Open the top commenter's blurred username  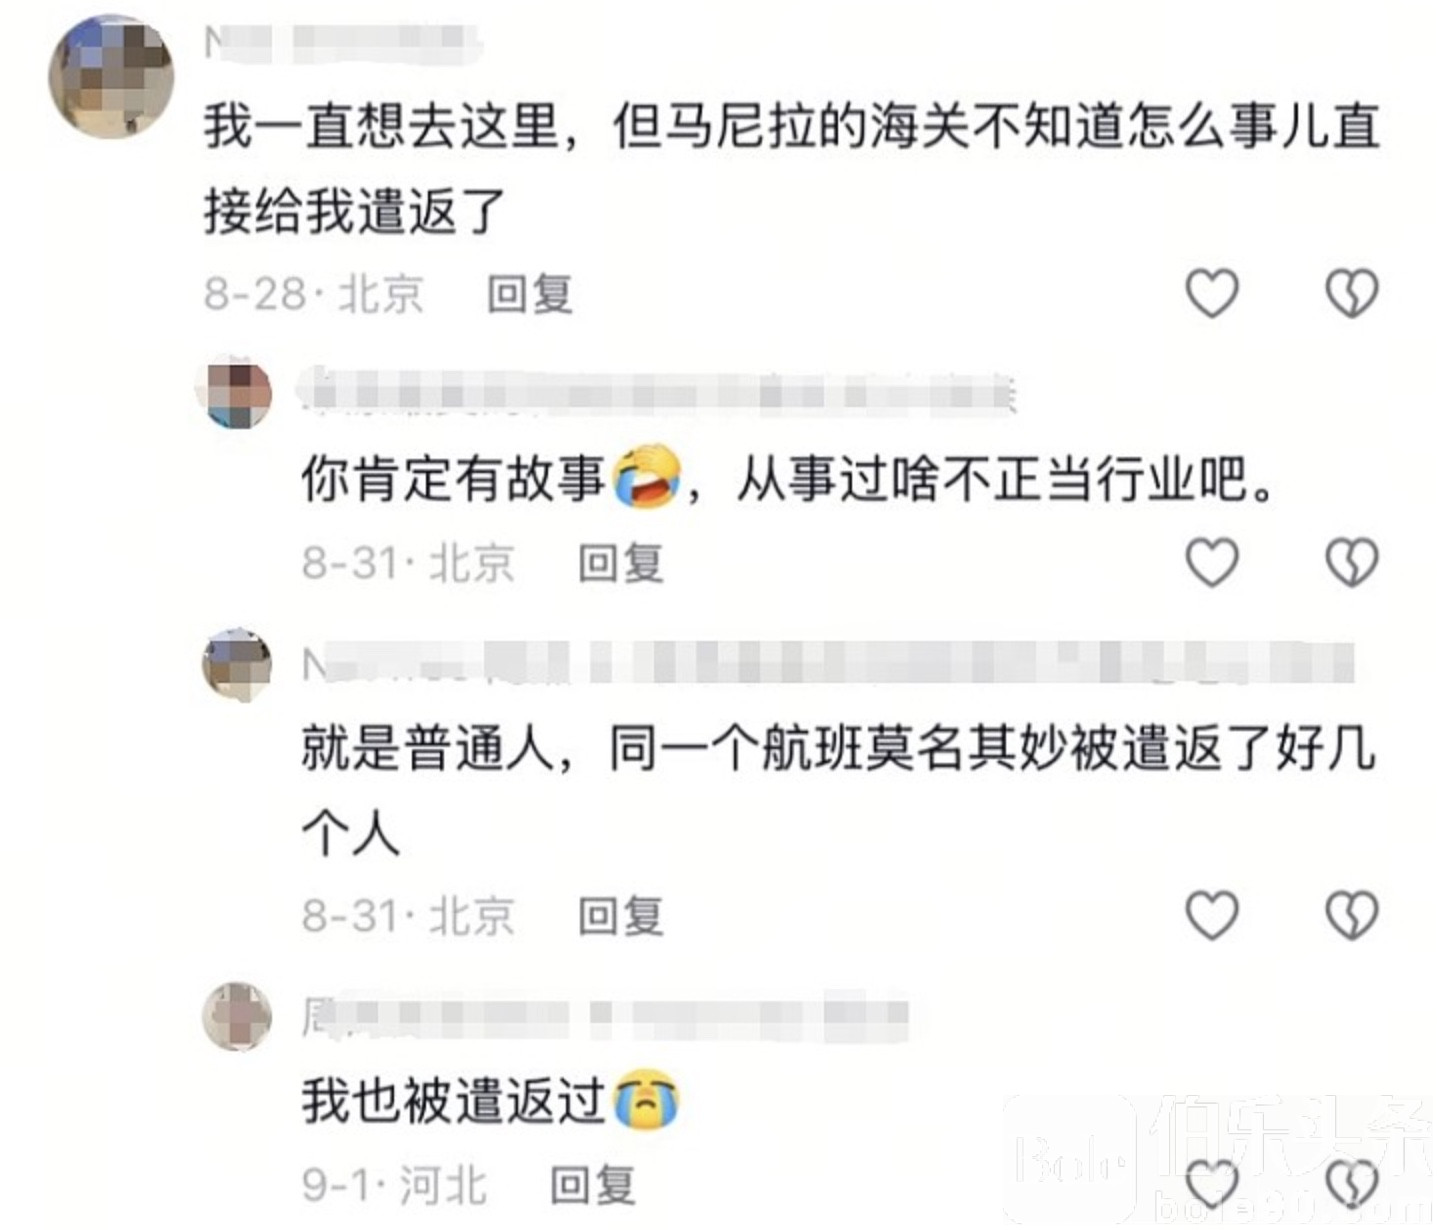(343, 43)
